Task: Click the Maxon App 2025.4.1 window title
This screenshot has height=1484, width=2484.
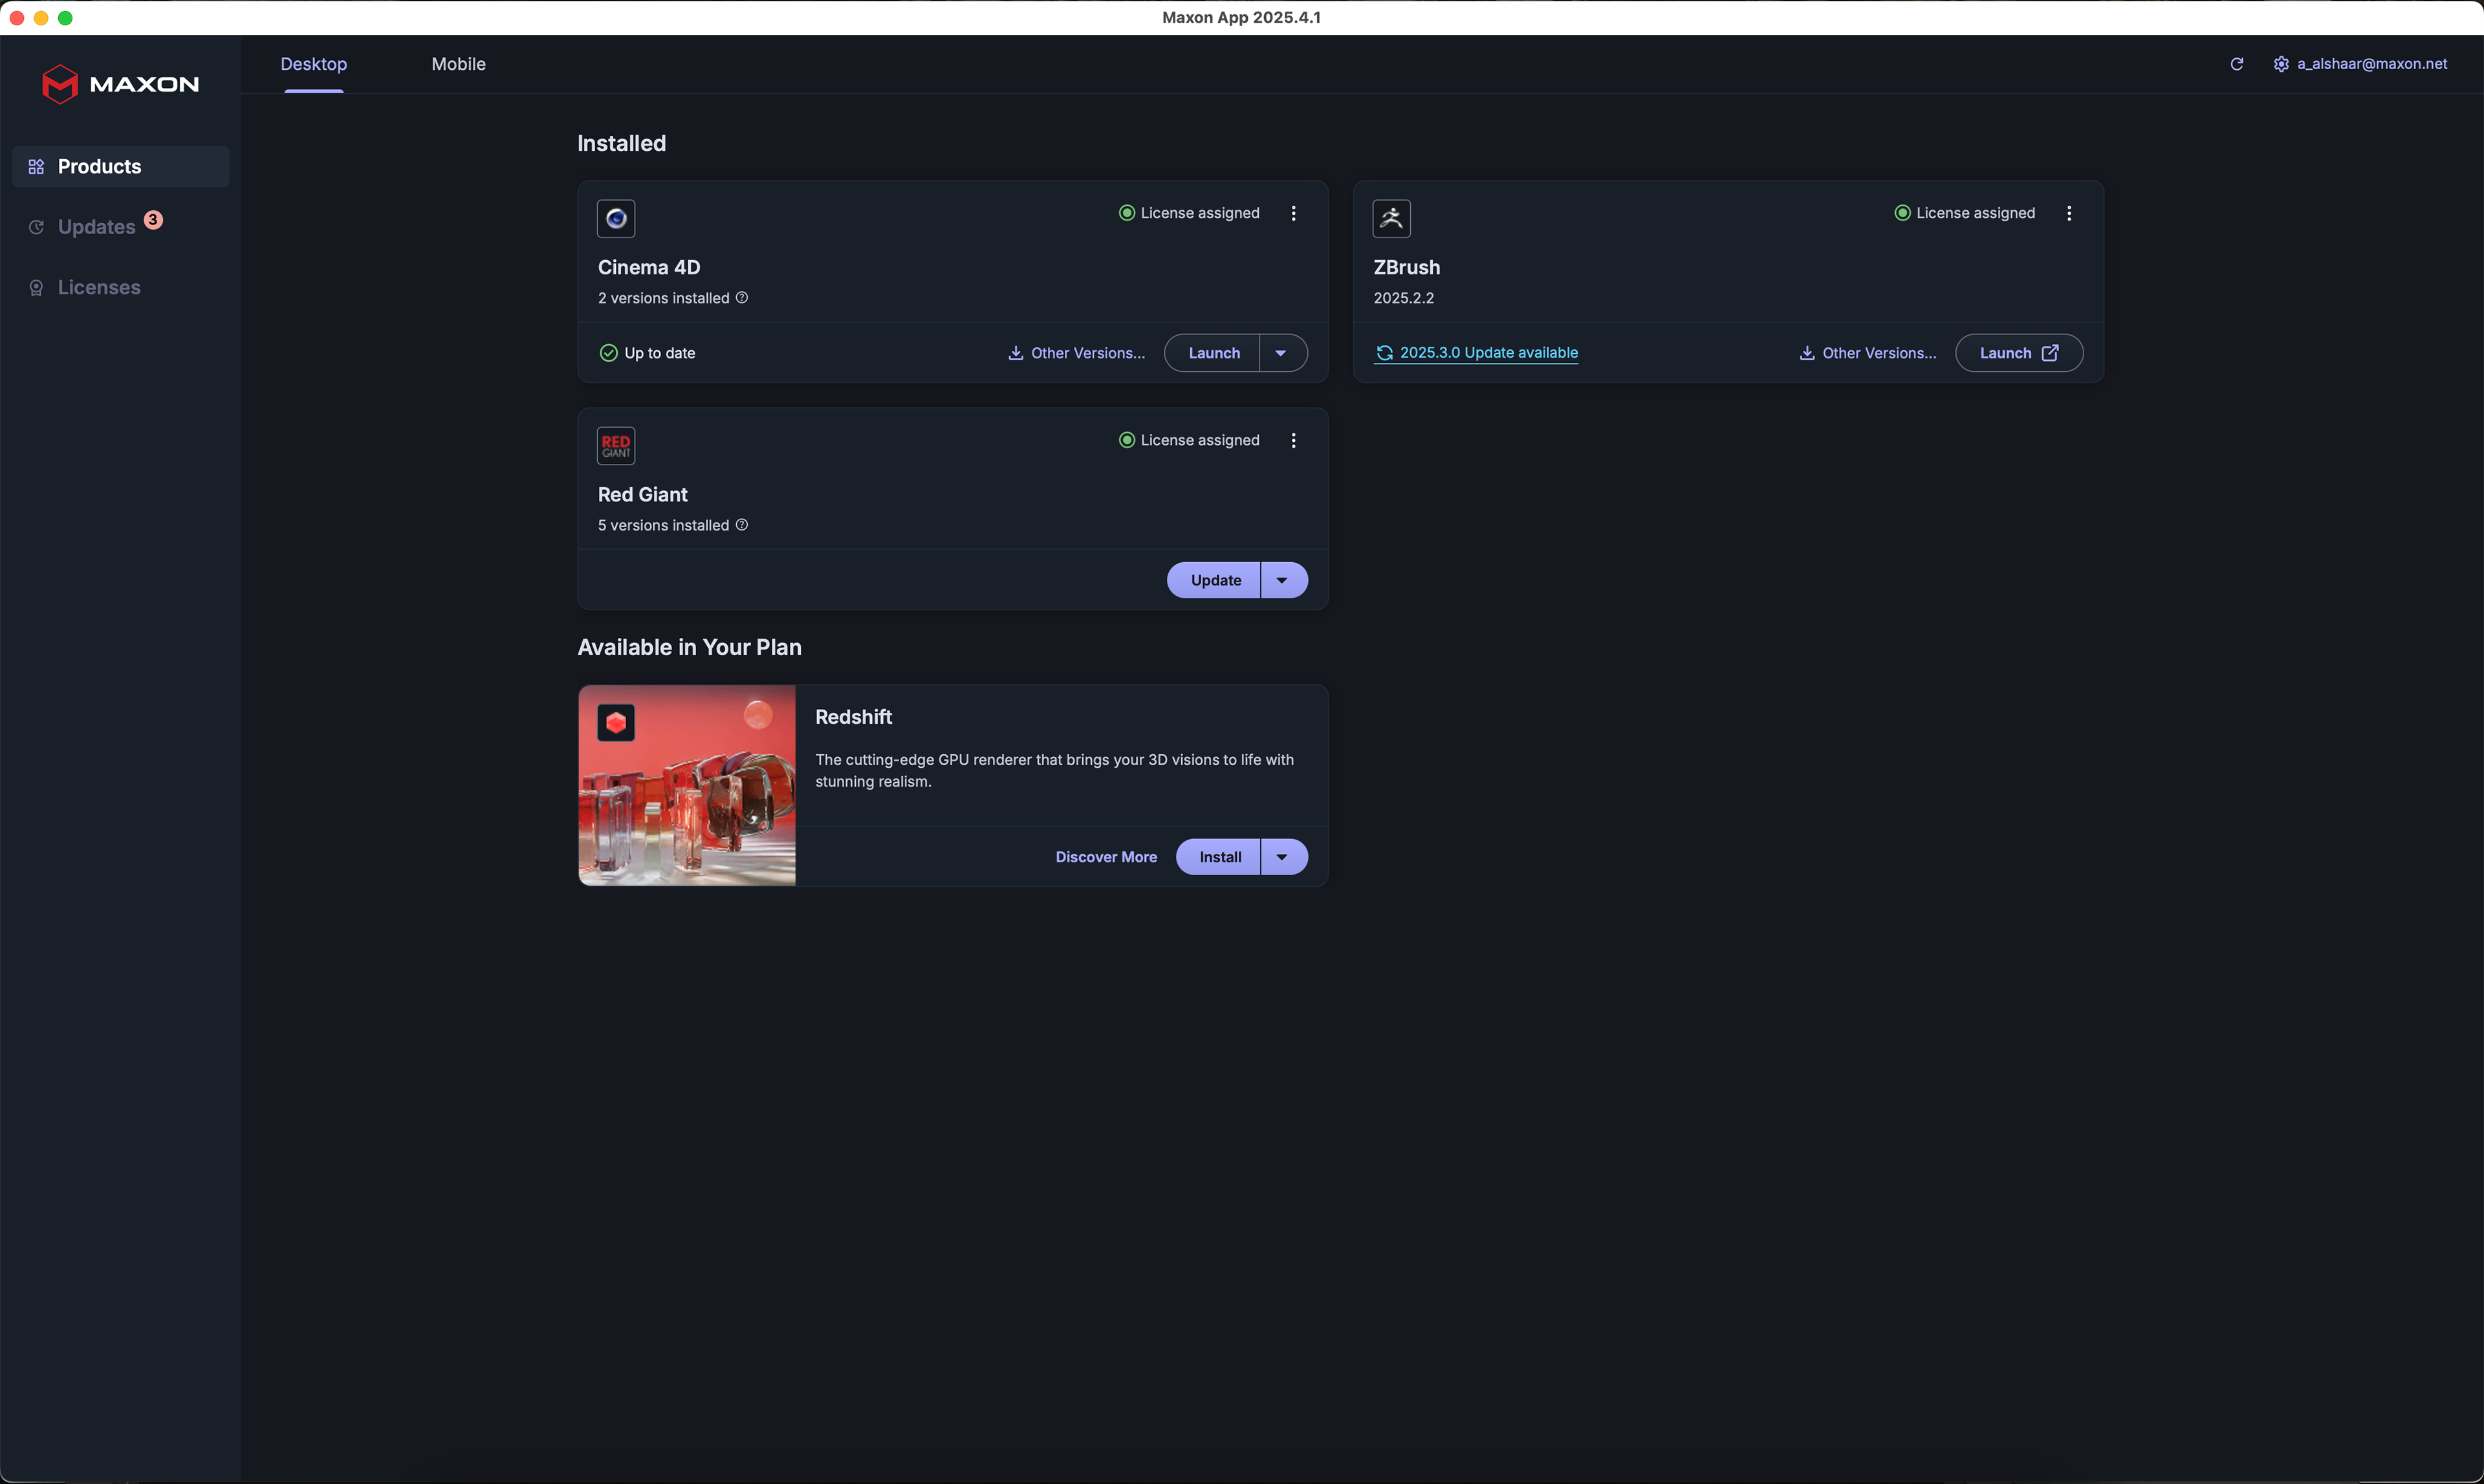Action: (1241, 17)
